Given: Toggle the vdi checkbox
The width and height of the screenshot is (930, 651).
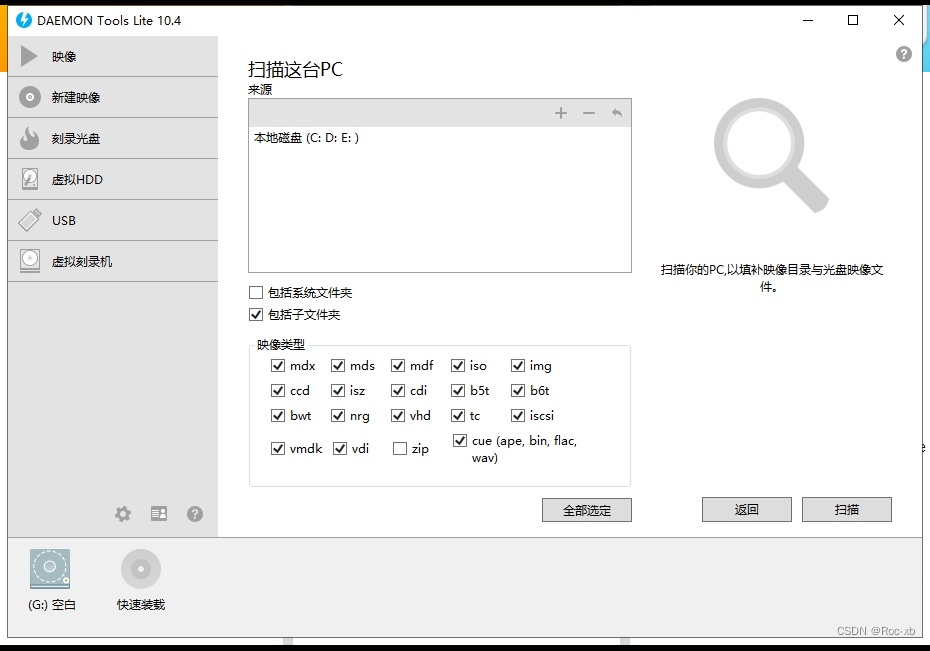Looking at the screenshot, I should click(339, 448).
